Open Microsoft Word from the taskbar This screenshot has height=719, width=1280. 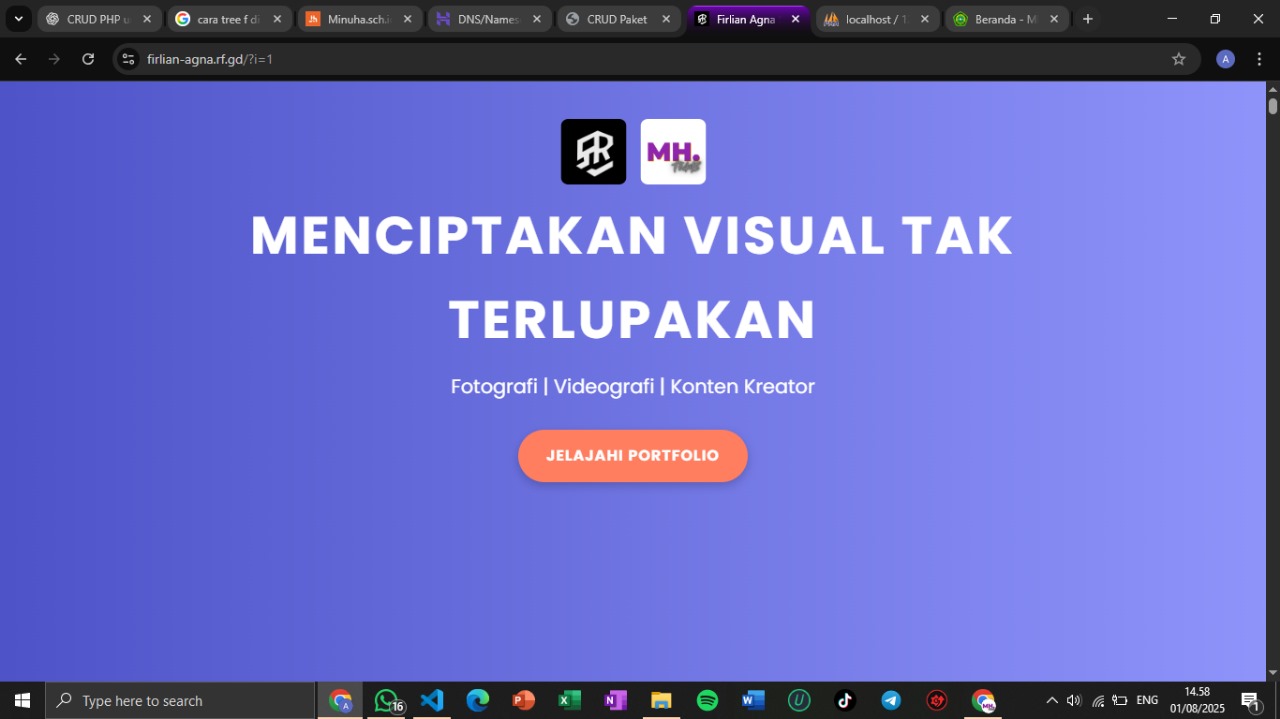(x=753, y=700)
